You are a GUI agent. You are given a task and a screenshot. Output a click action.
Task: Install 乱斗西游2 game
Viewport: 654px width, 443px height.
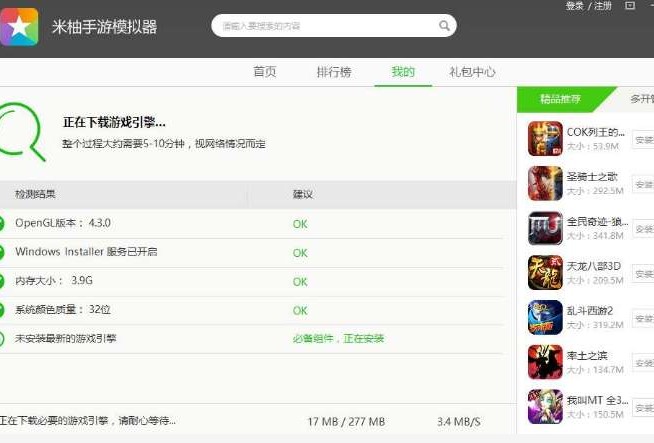pos(643,318)
